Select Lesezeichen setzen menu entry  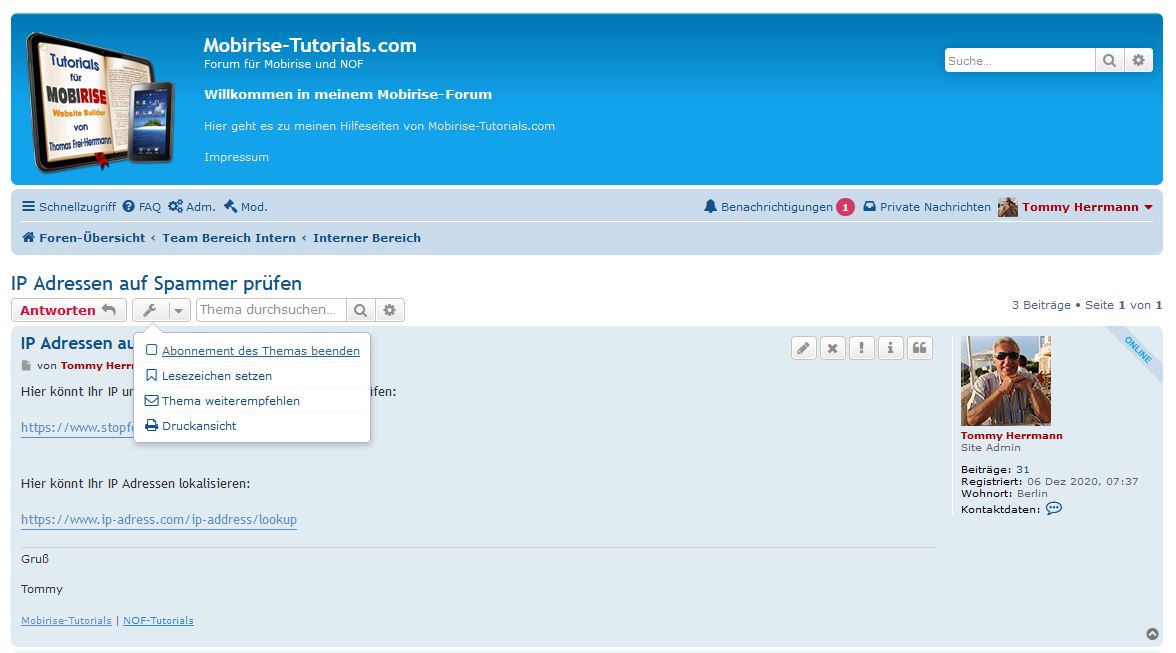point(216,376)
